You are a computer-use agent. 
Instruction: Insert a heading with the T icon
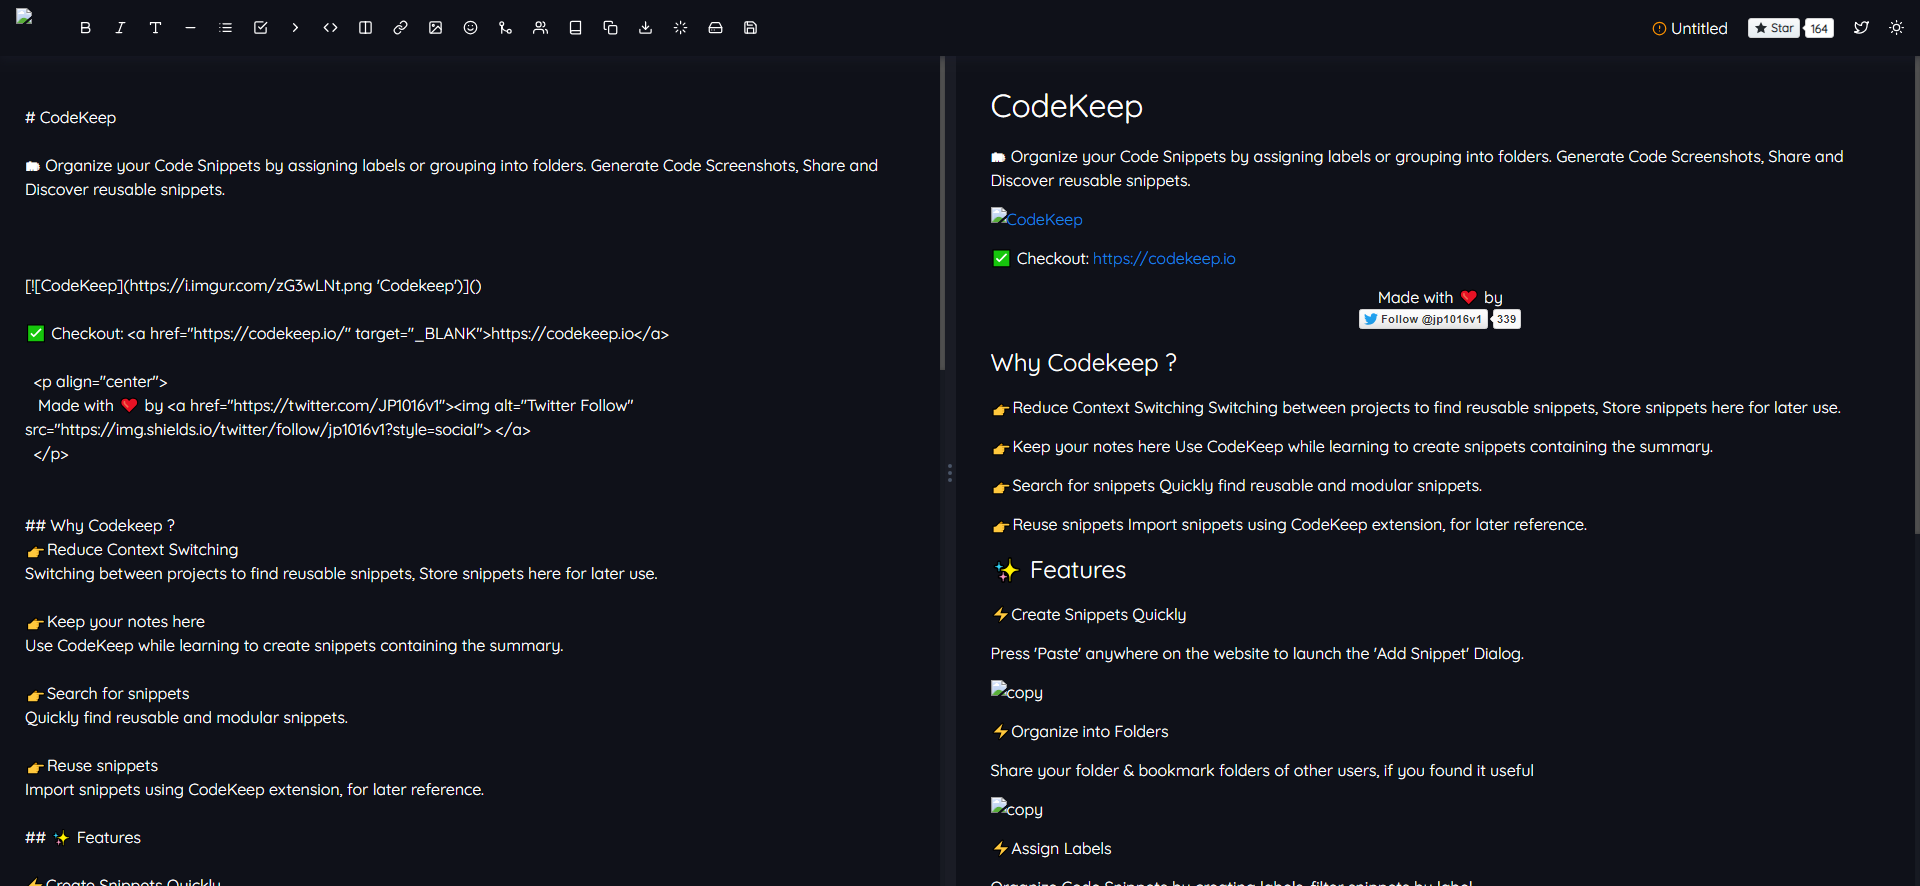[x=155, y=28]
